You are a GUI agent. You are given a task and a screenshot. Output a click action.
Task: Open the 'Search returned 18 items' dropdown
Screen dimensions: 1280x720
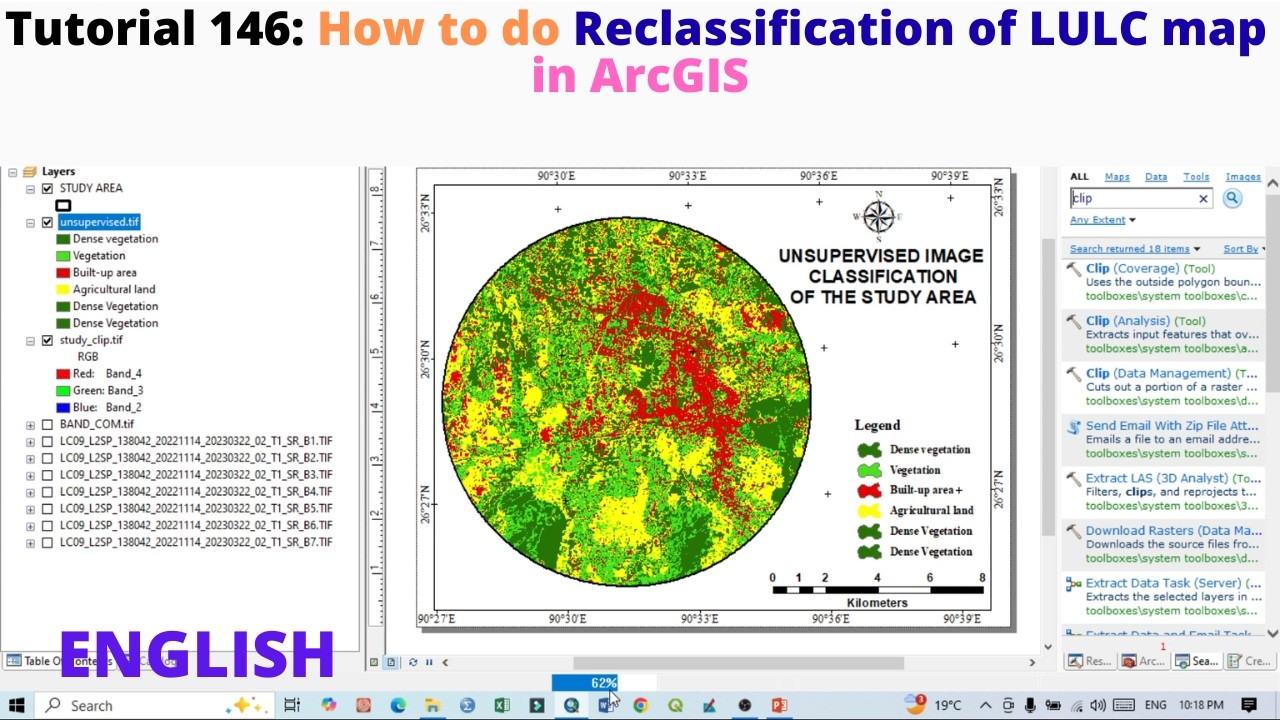(1135, 249)
